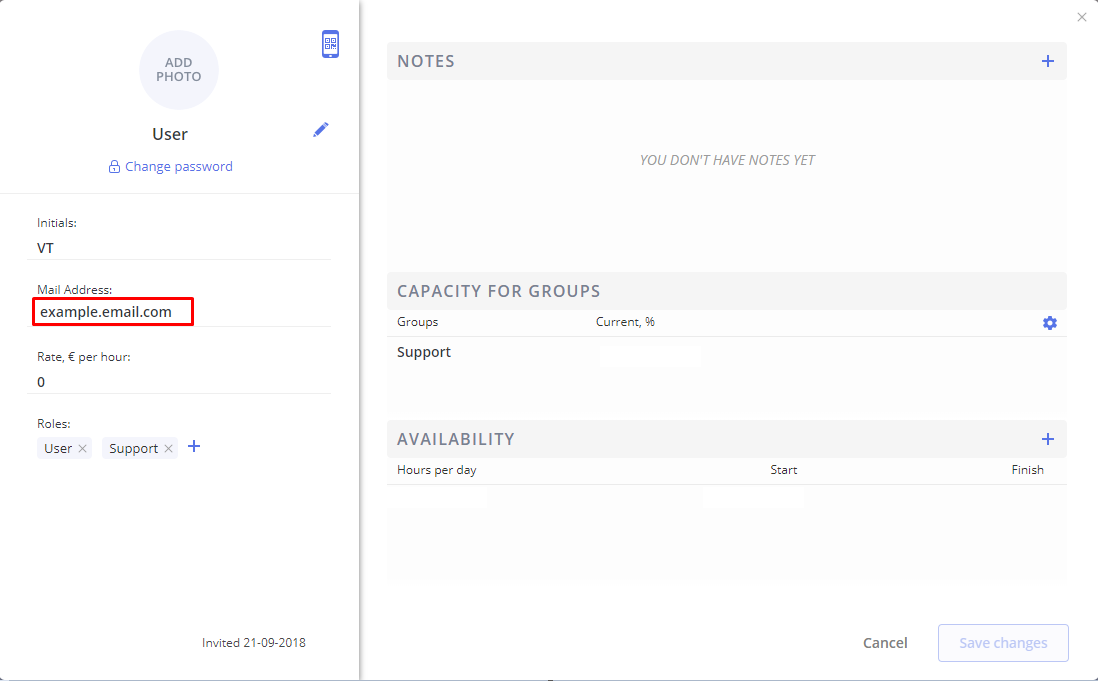This screenshot has width=1098, height=681.
Task: Click the Start column header
Action: click(784, 470)
